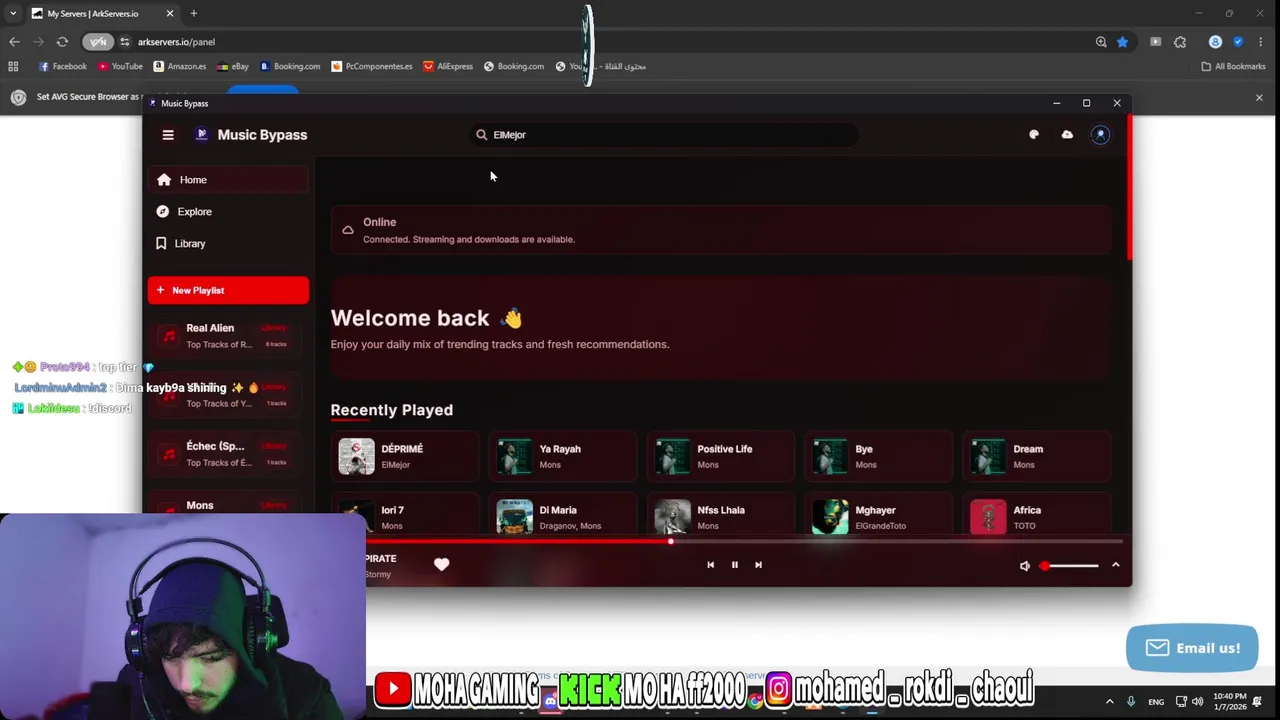Toggle the browser VPN badge
The image size is (1280, 720).
pos(98,42)
